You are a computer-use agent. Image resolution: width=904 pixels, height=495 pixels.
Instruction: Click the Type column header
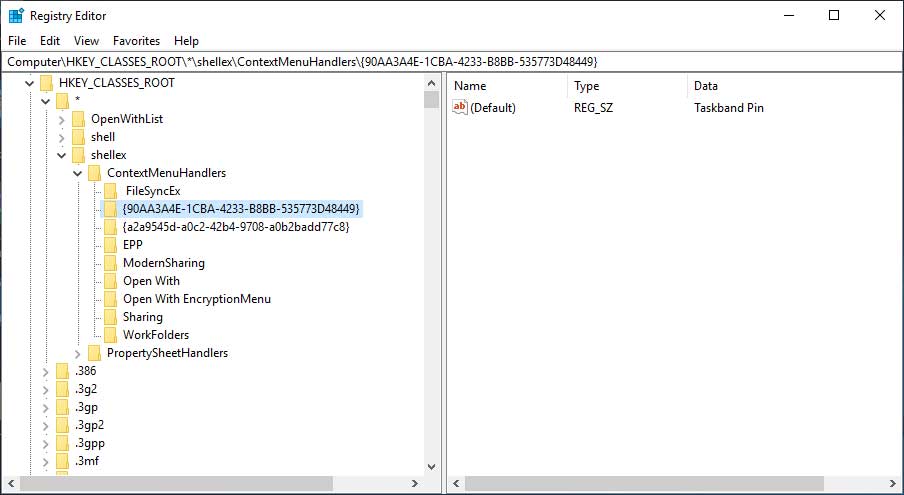tap(587, 86)
